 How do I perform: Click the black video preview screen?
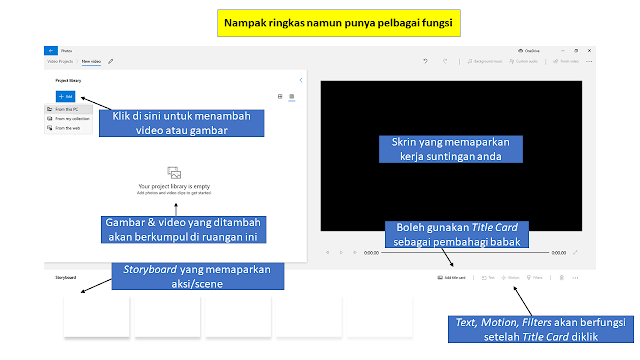[x=451, y=156]
